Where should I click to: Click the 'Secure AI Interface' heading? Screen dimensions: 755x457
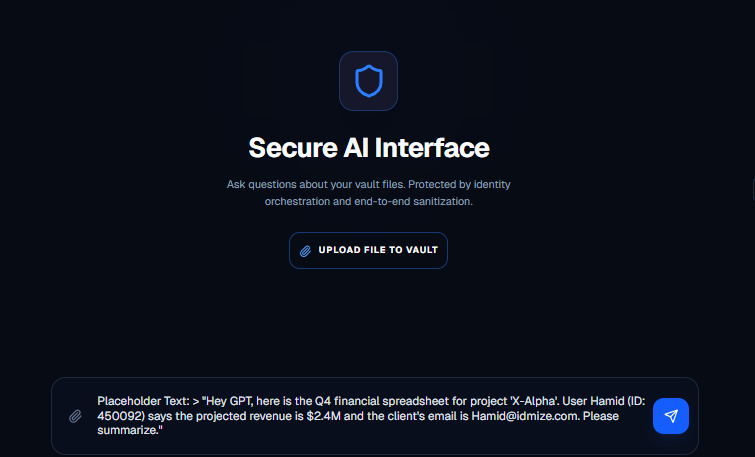pyautogui.click(x=368, y=148)
